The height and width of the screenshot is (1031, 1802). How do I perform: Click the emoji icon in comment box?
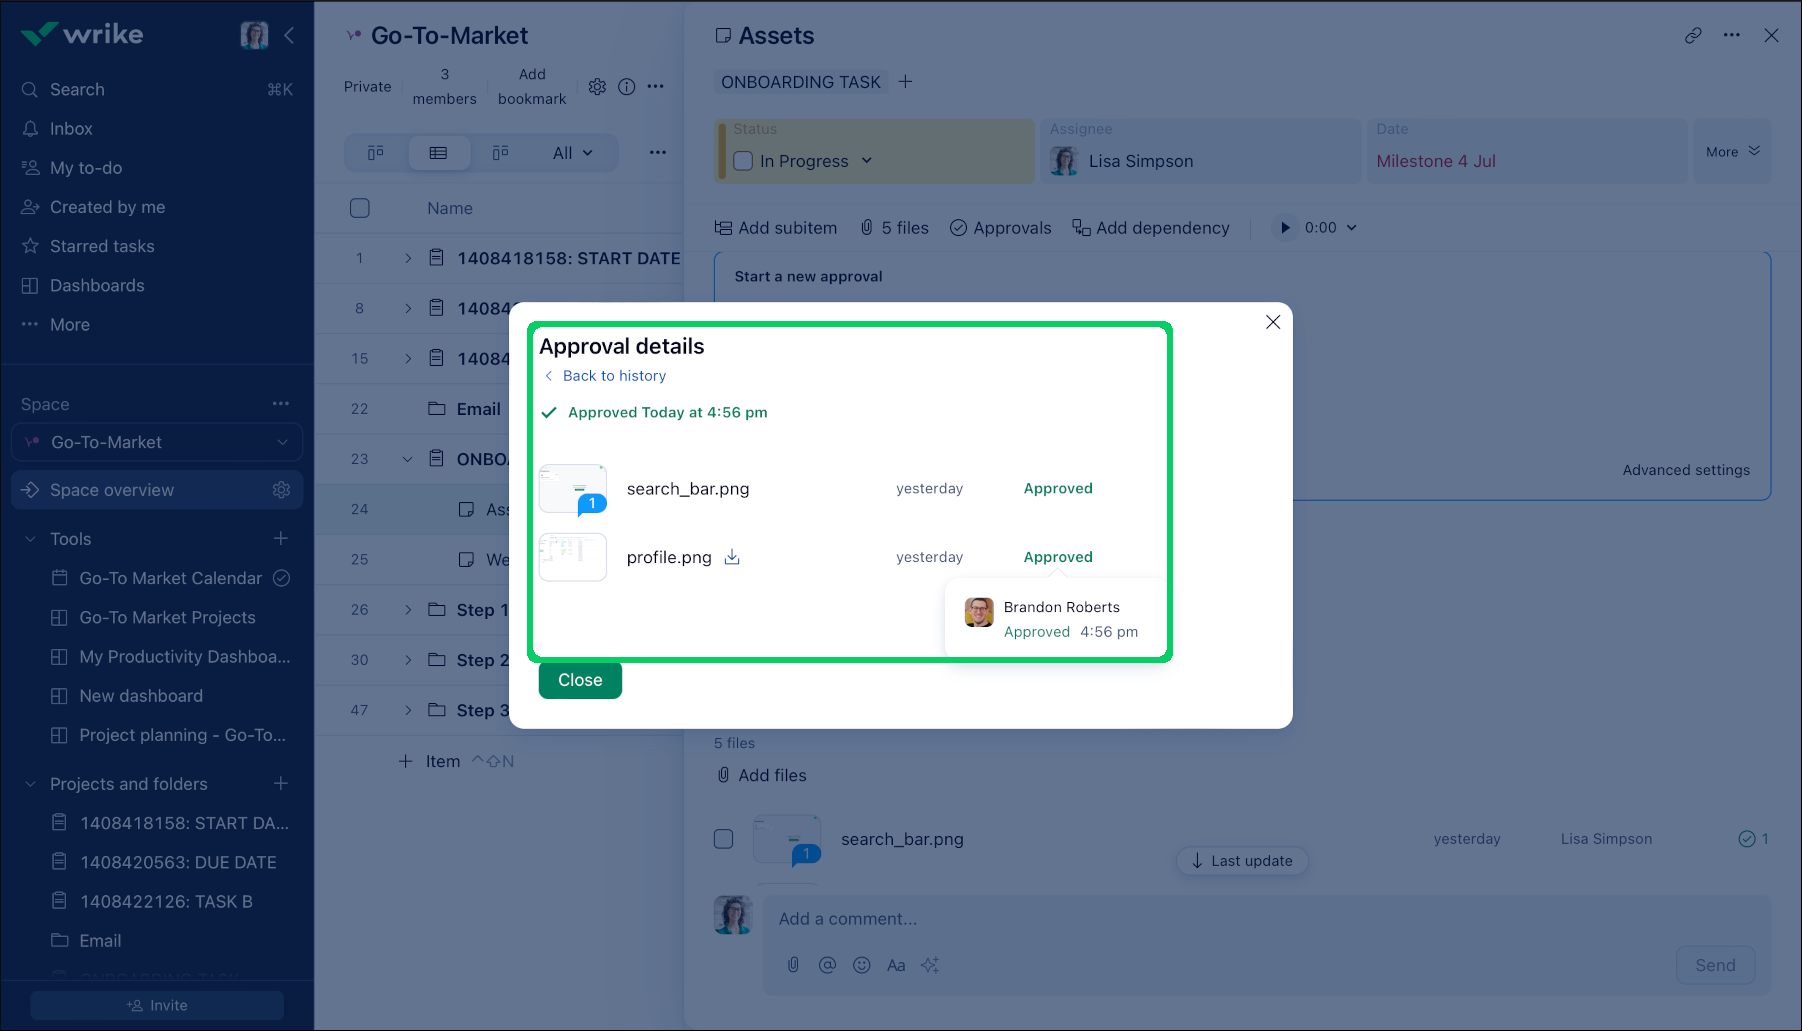click(861, 965)
